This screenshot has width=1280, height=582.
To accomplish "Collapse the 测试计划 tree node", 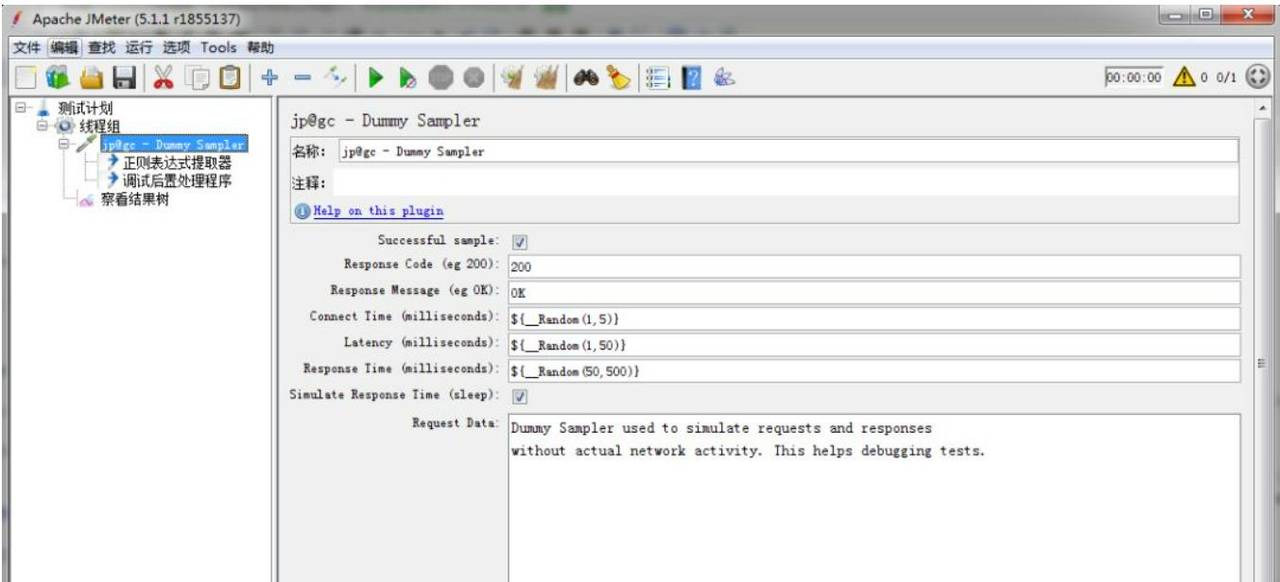I will click(x=21, y=109).
